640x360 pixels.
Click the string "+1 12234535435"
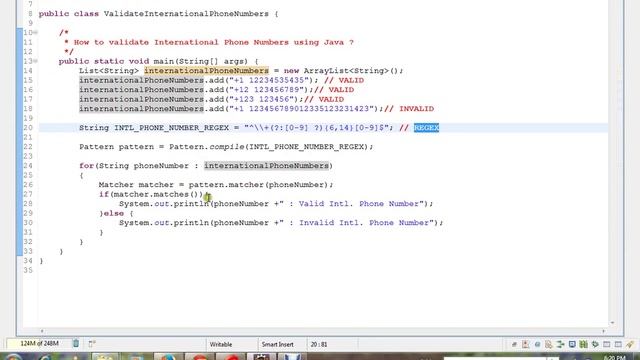[x=269, y=80]
